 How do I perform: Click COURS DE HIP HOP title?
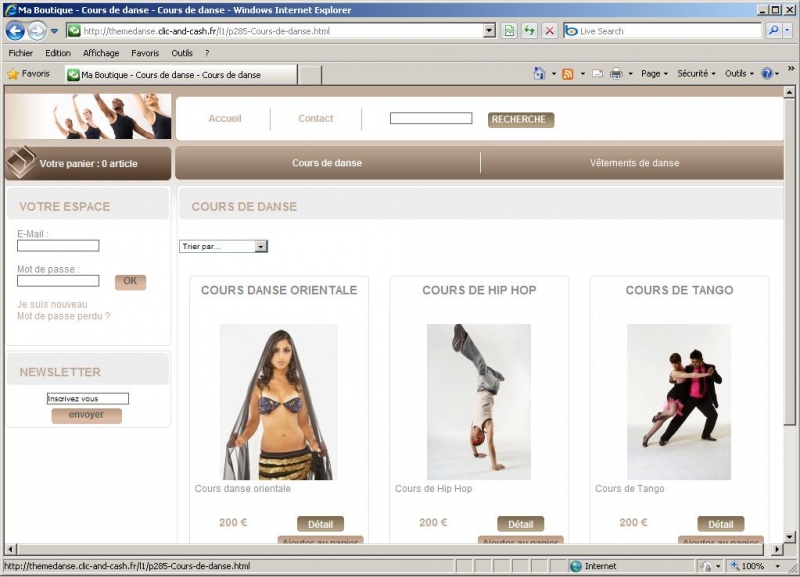tap(479, 290)
